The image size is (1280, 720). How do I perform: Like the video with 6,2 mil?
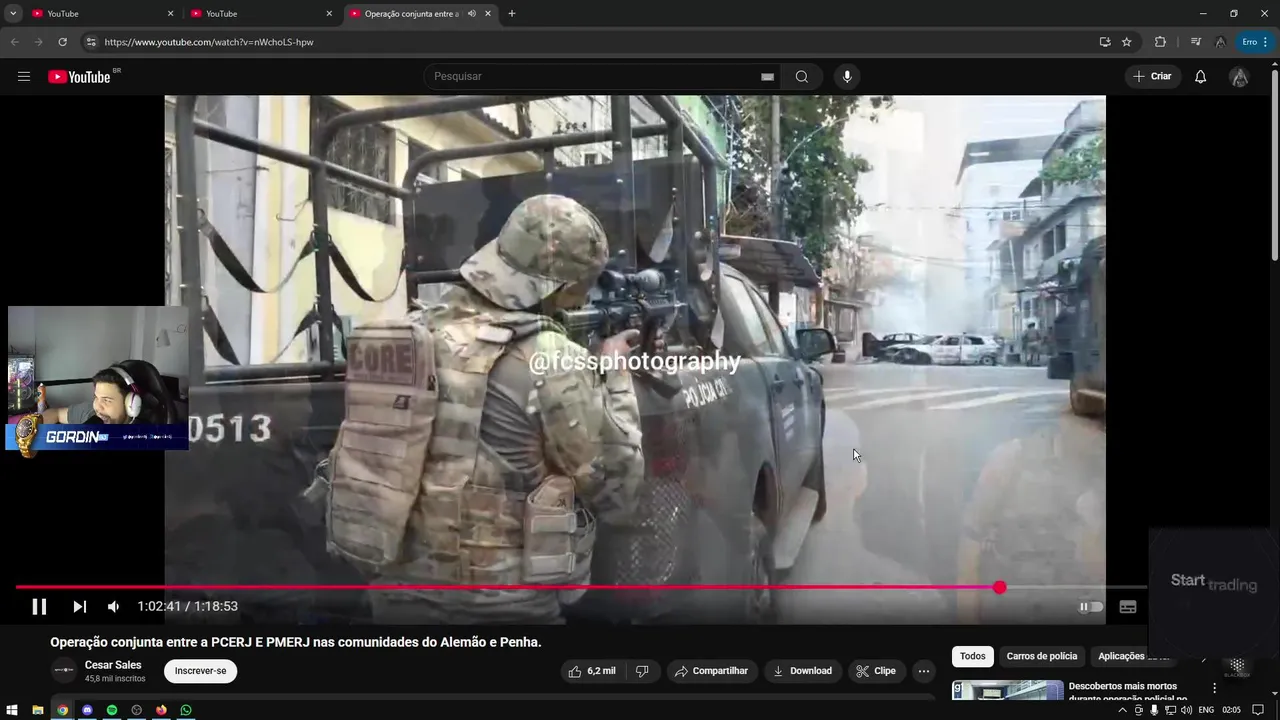[x=591, y=671]
